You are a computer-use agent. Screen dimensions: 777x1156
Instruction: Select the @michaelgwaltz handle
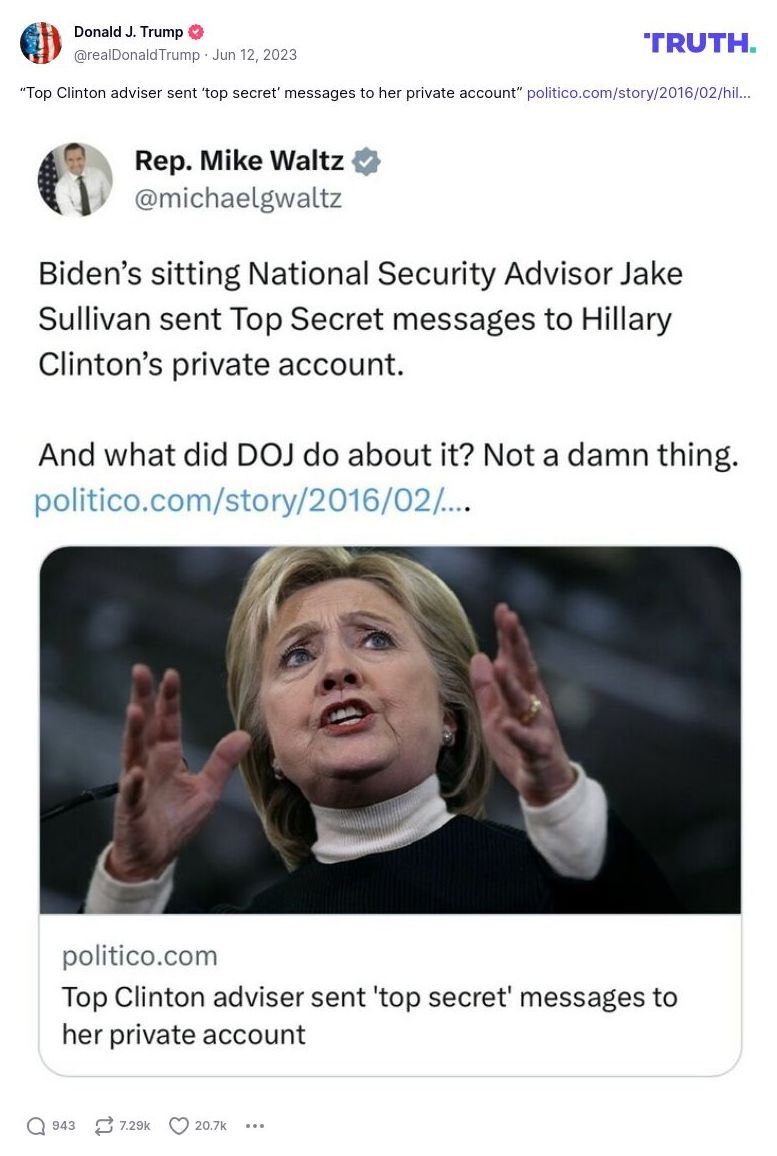click(x=238, y=198)
